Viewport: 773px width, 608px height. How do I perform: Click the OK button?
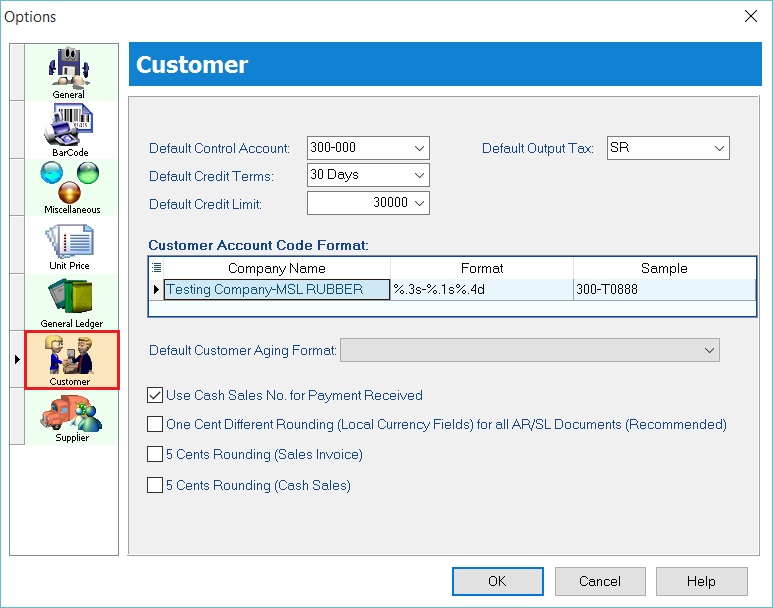point(497,581)
